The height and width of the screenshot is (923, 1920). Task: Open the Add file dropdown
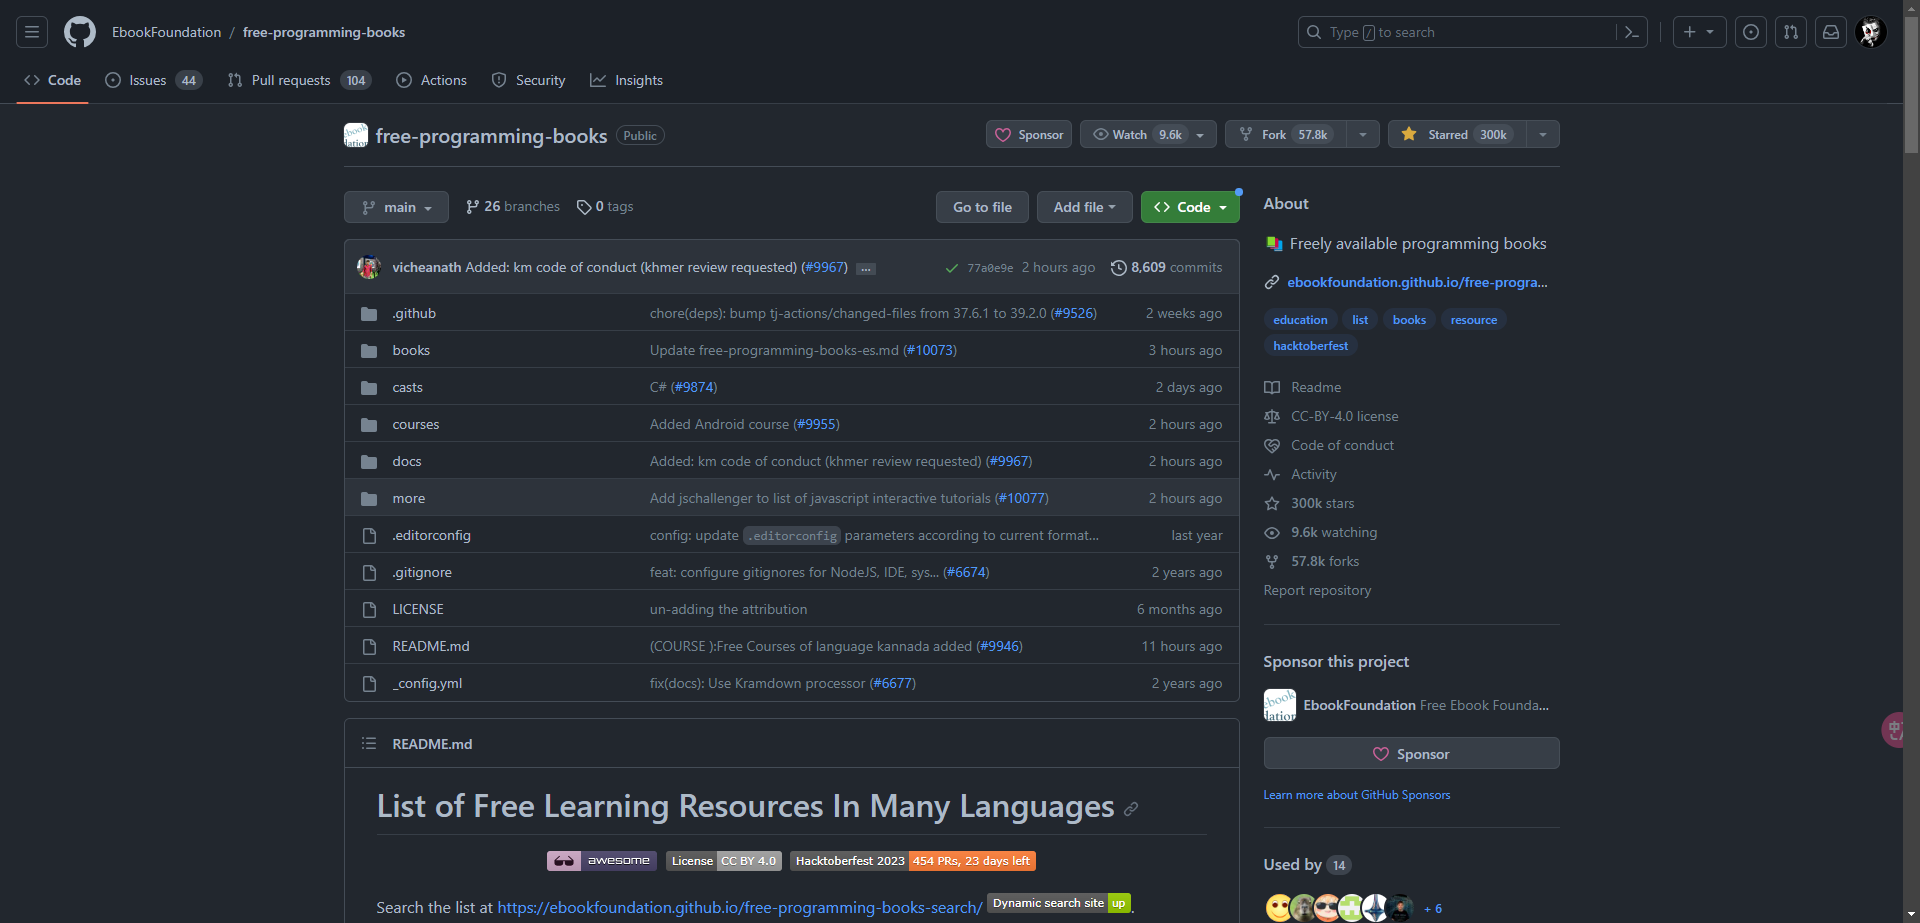tap(1084, 207)
